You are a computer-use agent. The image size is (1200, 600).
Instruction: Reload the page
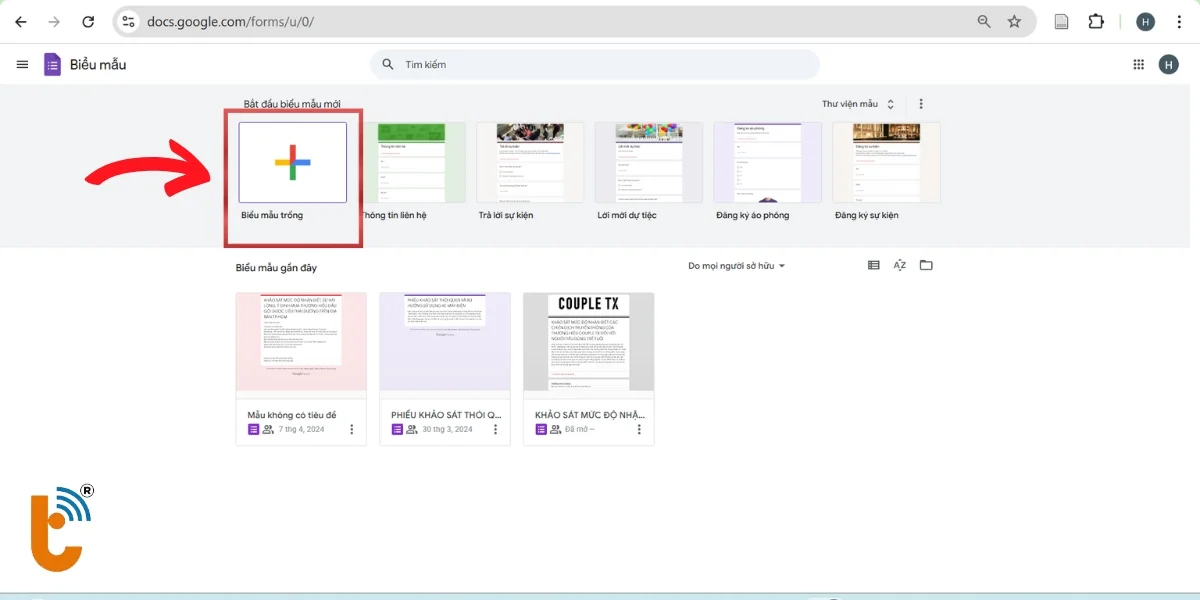pos(88,21)
